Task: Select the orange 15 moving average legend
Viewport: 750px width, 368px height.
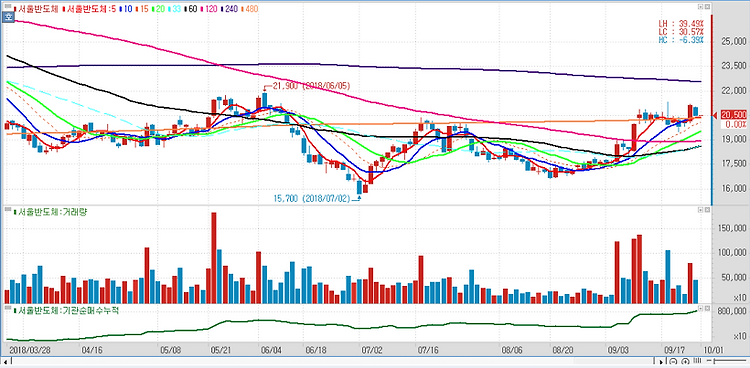Action: coord(142,9)
